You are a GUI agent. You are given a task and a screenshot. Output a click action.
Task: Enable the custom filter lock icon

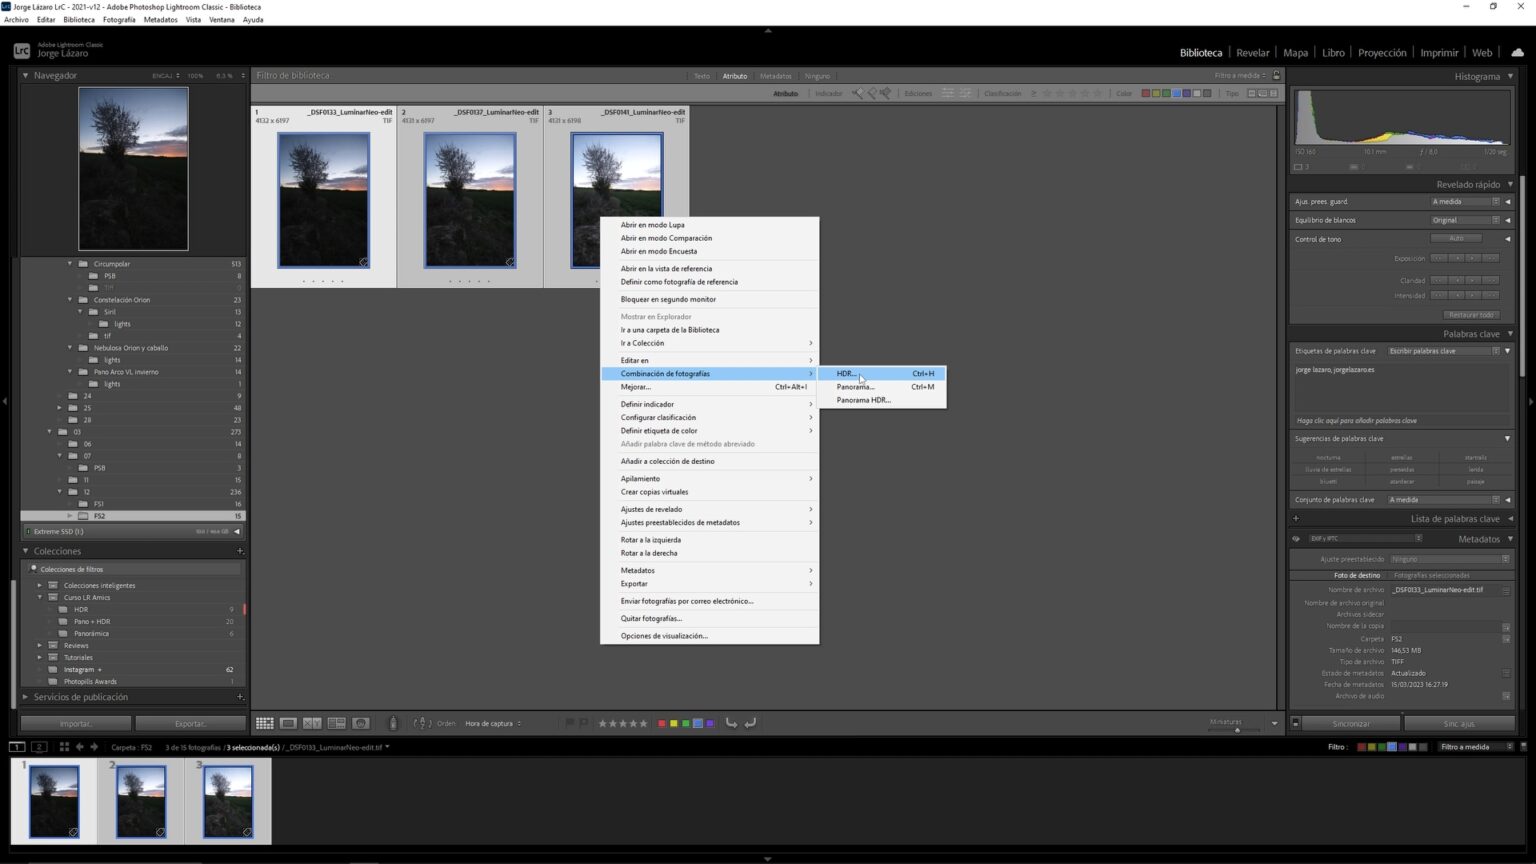click(x=1276, y=75)
